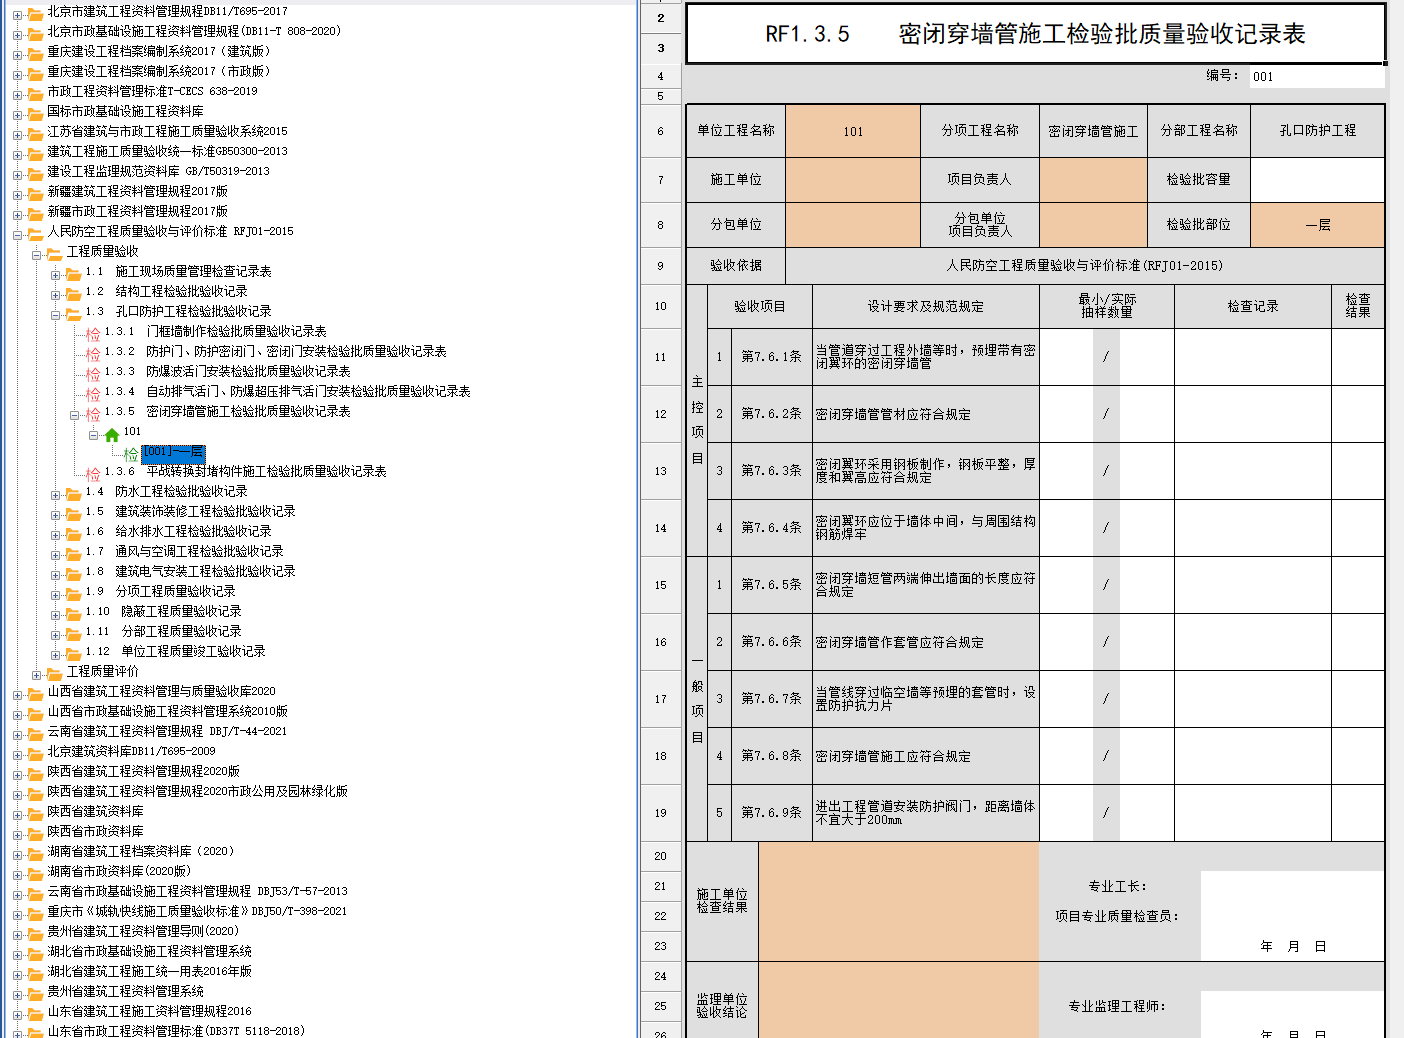The width and height of the screenshot is (1404, 1038).
Task: Click the 人民防空工程质量验收与评价标准(RFJ01-2015) cell
Action: [1085, 266]
